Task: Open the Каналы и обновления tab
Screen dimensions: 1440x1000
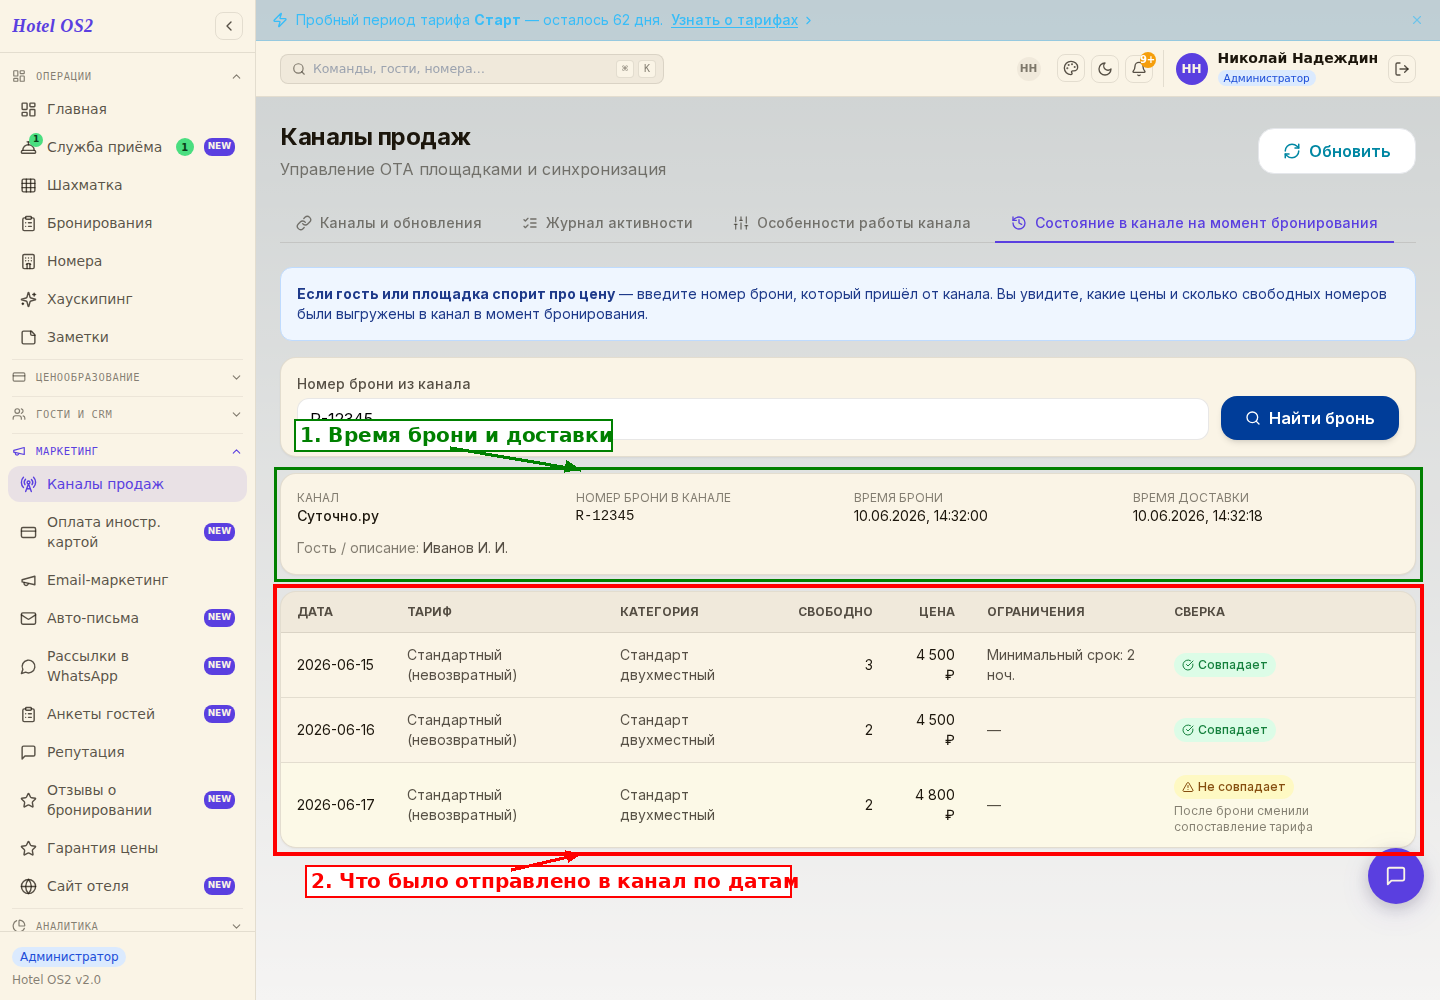Action: pos(389,223)
